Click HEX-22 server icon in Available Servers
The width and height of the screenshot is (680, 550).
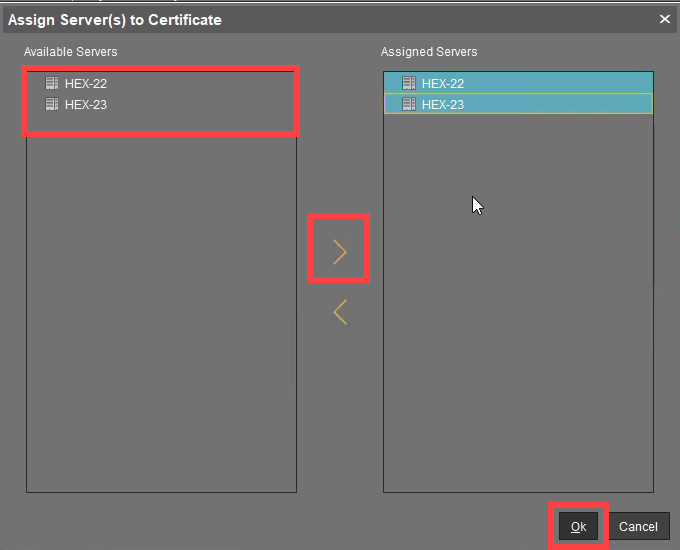[x=52, y=84]
